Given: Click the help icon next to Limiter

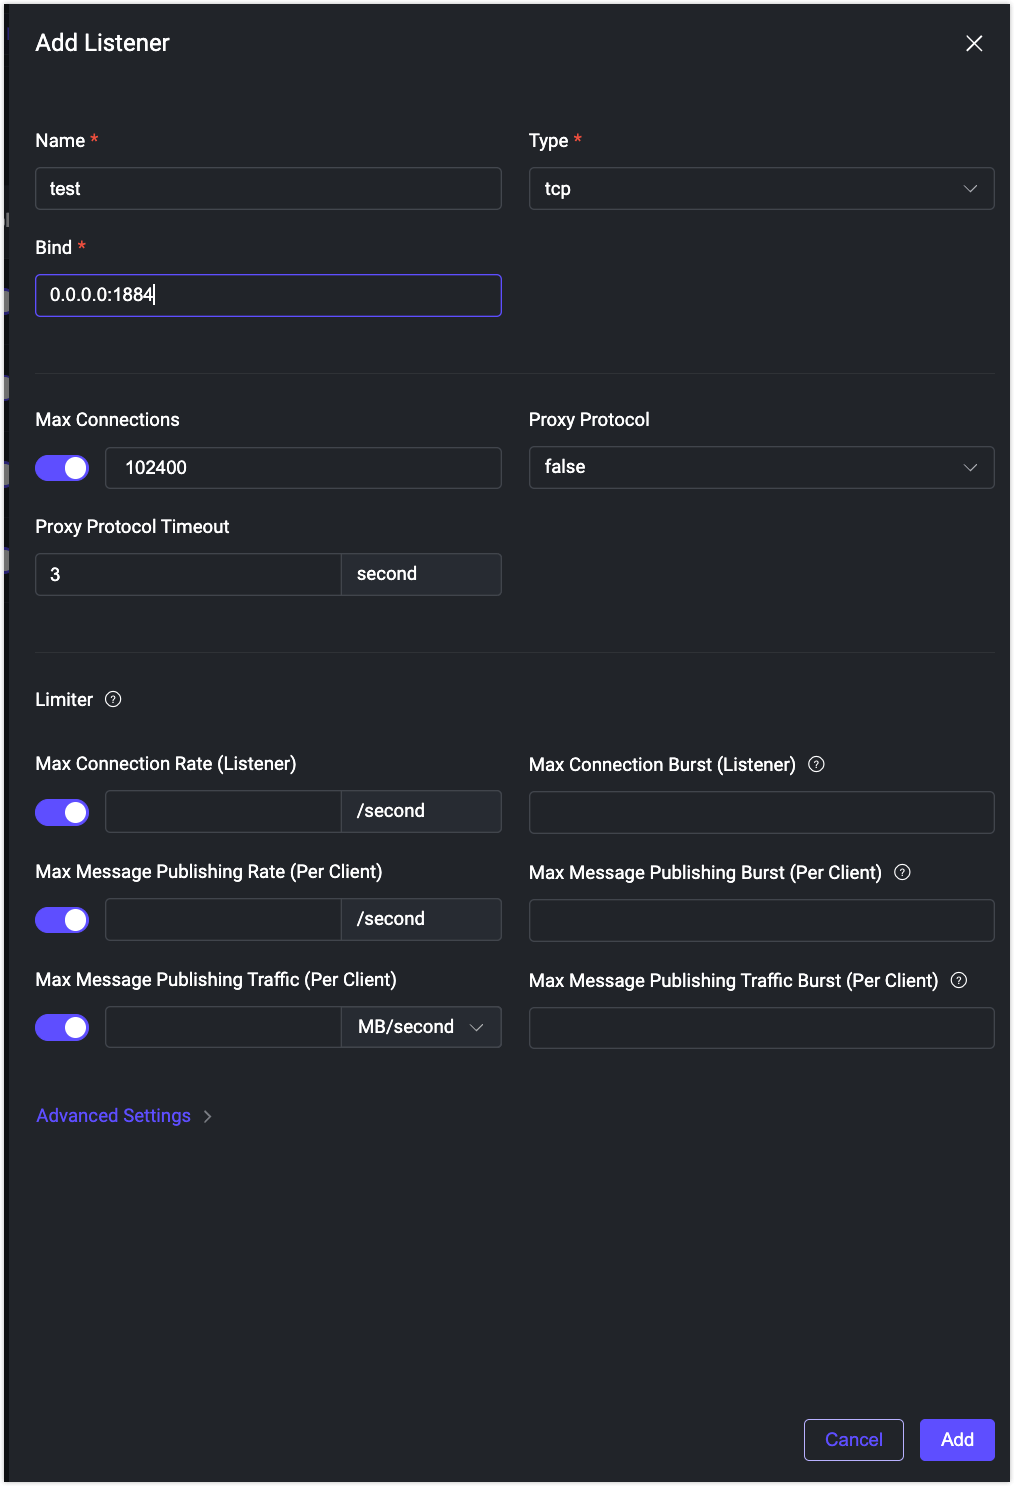Looking at the screenshot, I should point(113,699).
